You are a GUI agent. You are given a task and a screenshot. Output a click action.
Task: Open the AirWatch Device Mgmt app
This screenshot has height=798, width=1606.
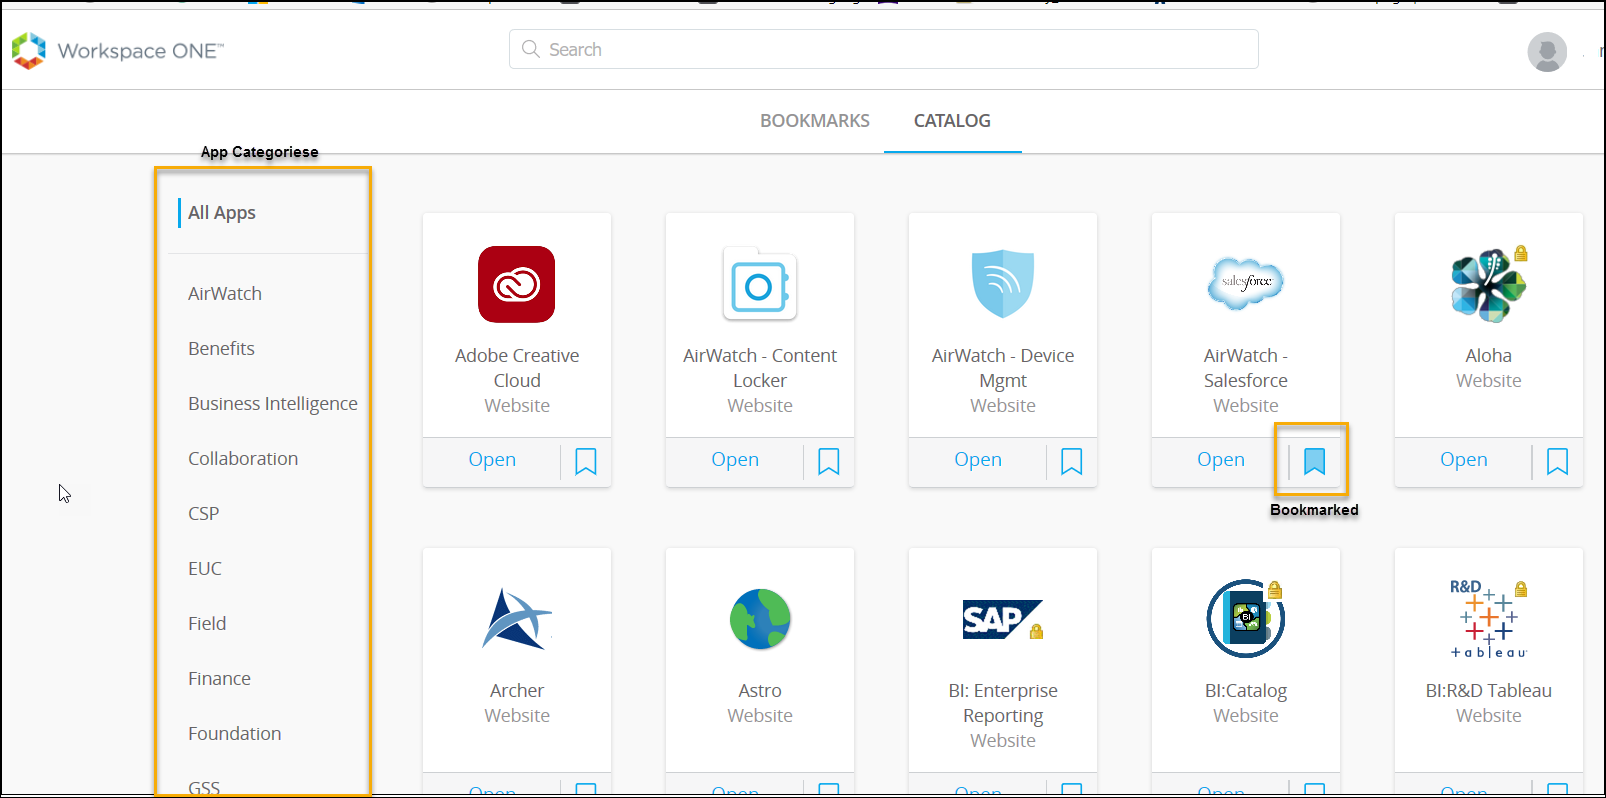coord(978,460)
